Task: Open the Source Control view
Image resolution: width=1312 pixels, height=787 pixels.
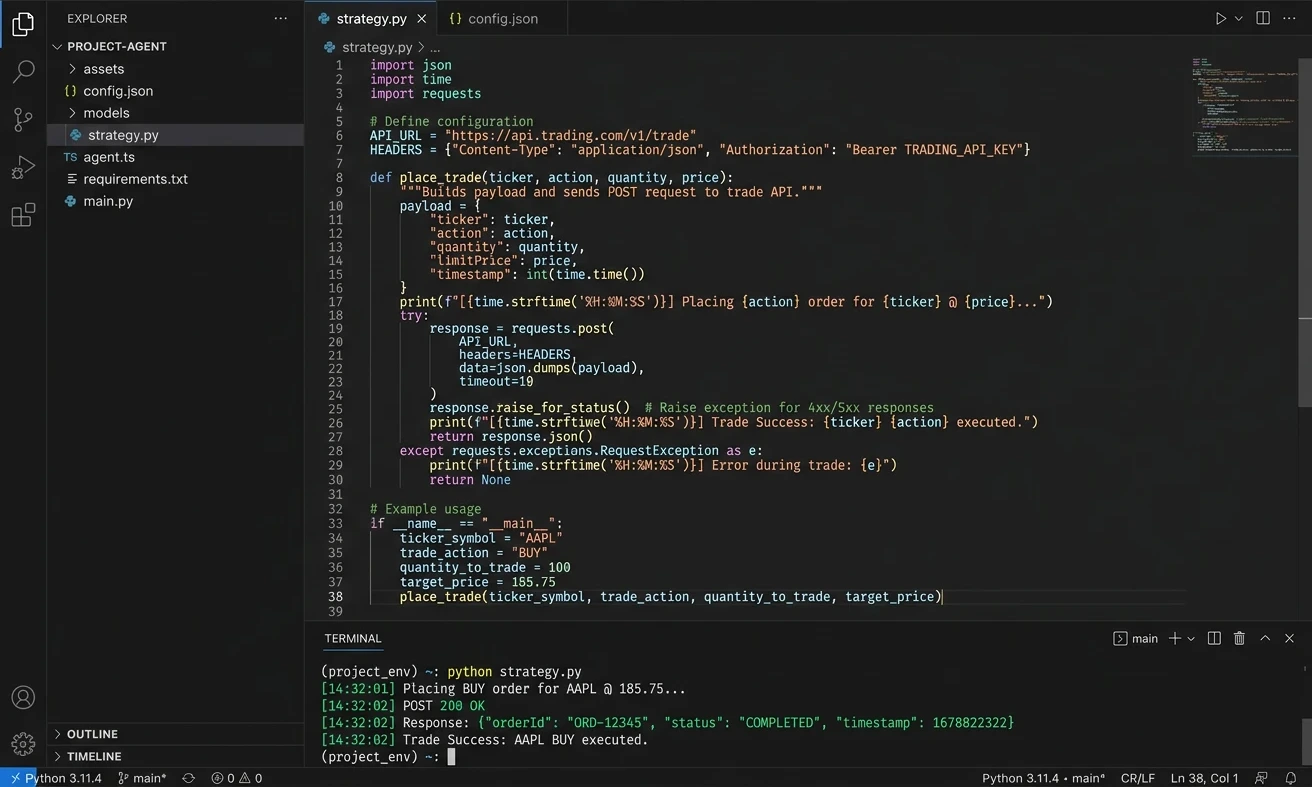Action: (23, 120)
